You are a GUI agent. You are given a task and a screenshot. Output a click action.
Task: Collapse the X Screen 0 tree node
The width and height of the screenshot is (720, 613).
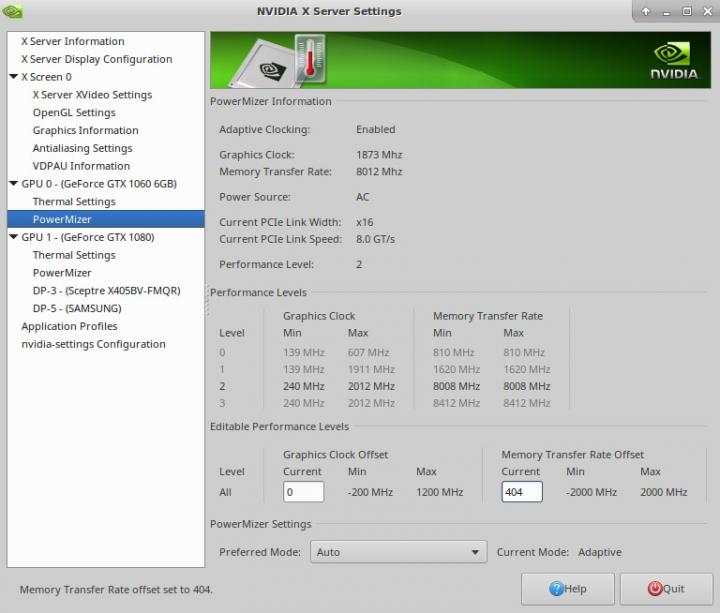(13, 77)
